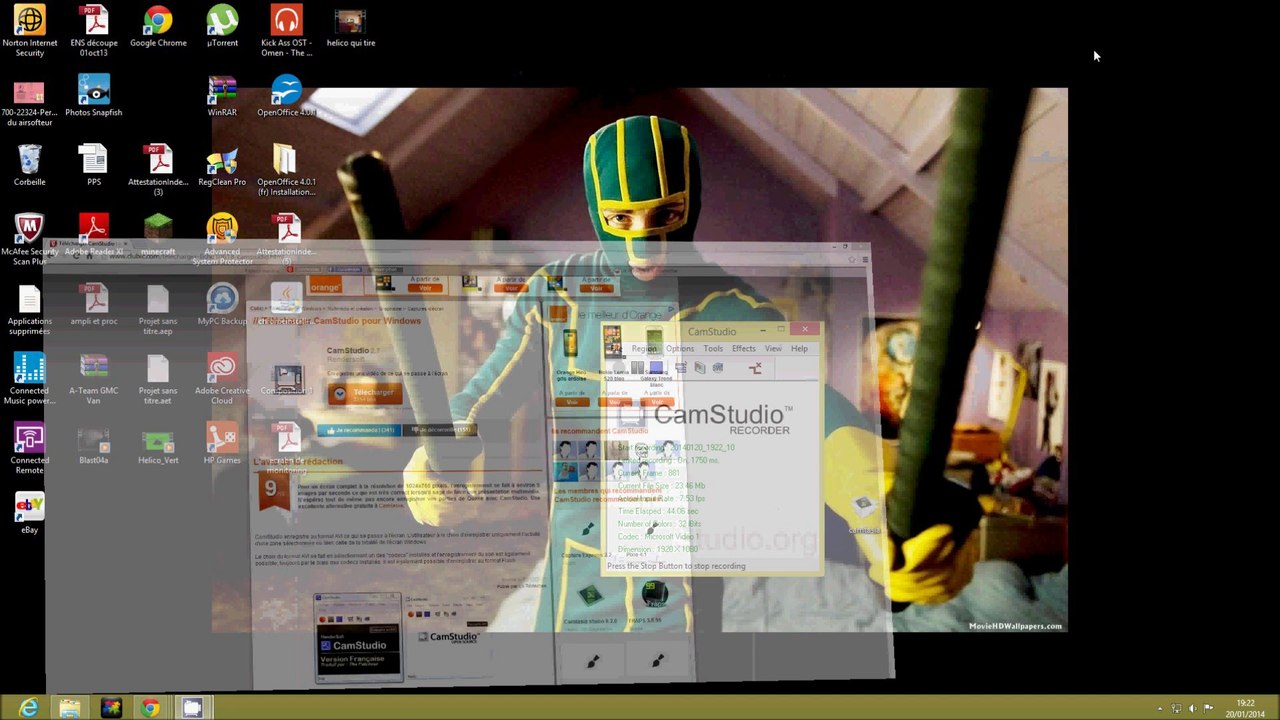Select the Adobe Reader XI shortcut
The width and height of the screenshot is (1280, 720).
coord(94,235)
